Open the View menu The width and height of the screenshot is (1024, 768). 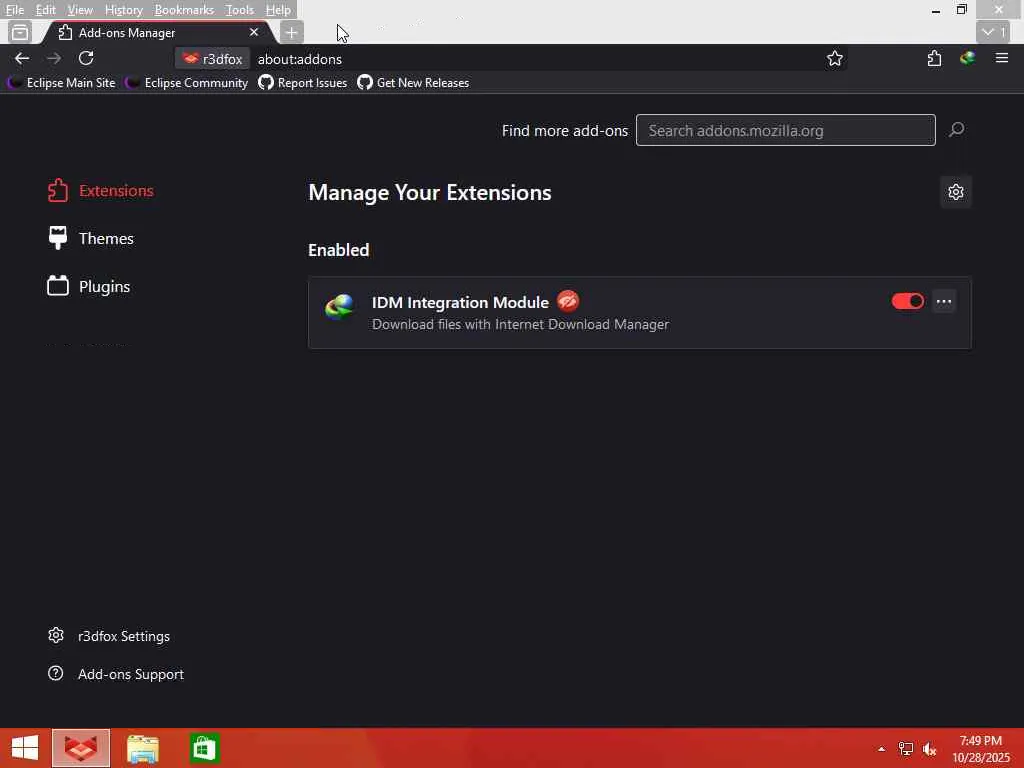click(80, 10)
